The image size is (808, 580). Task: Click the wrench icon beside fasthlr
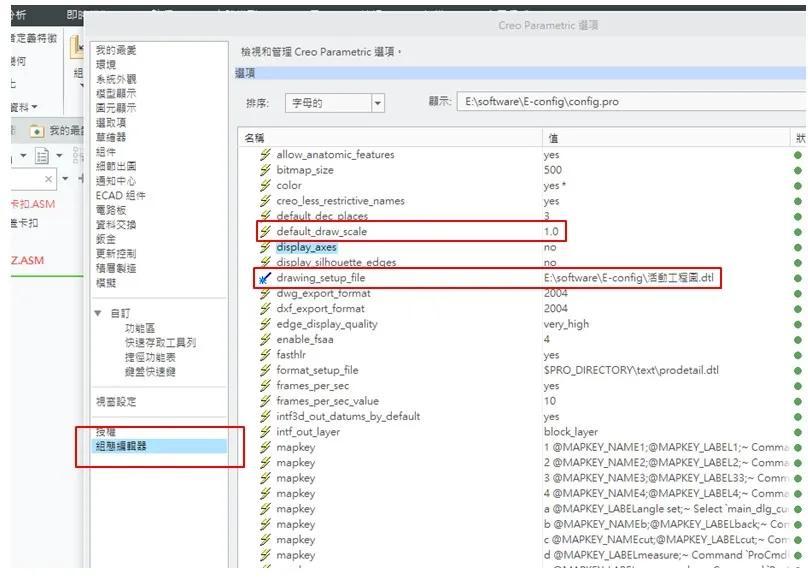262,354
